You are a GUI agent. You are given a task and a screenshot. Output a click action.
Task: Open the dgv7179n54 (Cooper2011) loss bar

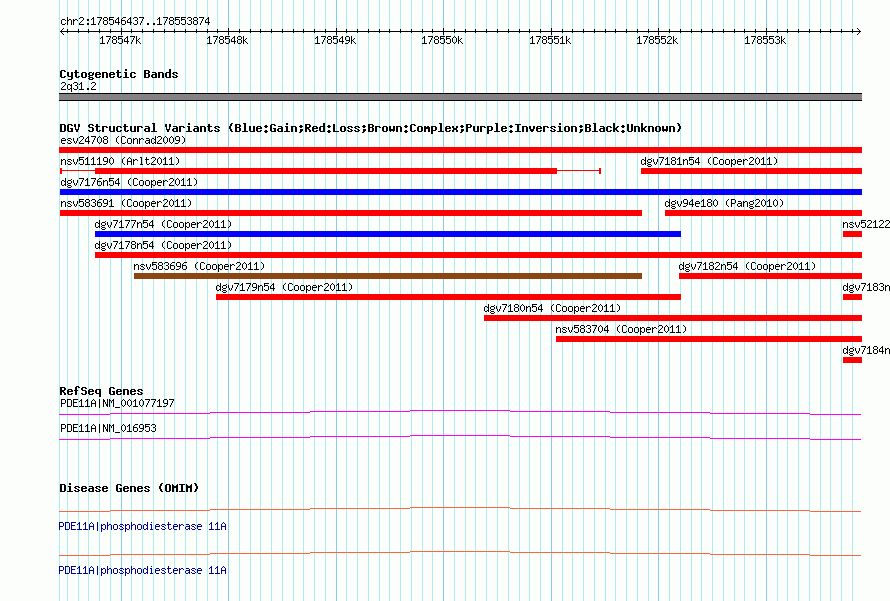click(x=448, y=297)
